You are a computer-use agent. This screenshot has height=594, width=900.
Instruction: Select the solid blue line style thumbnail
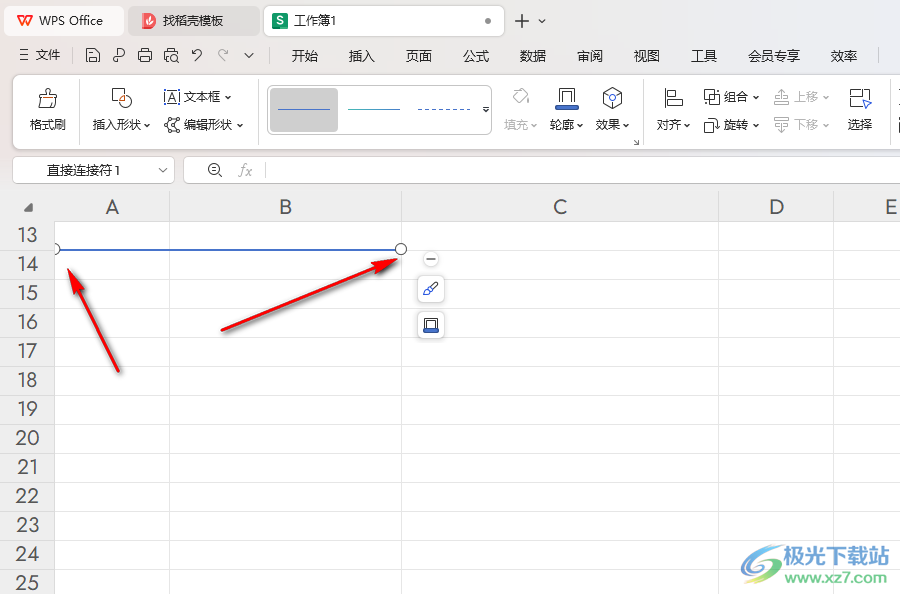tap(304, 110)
